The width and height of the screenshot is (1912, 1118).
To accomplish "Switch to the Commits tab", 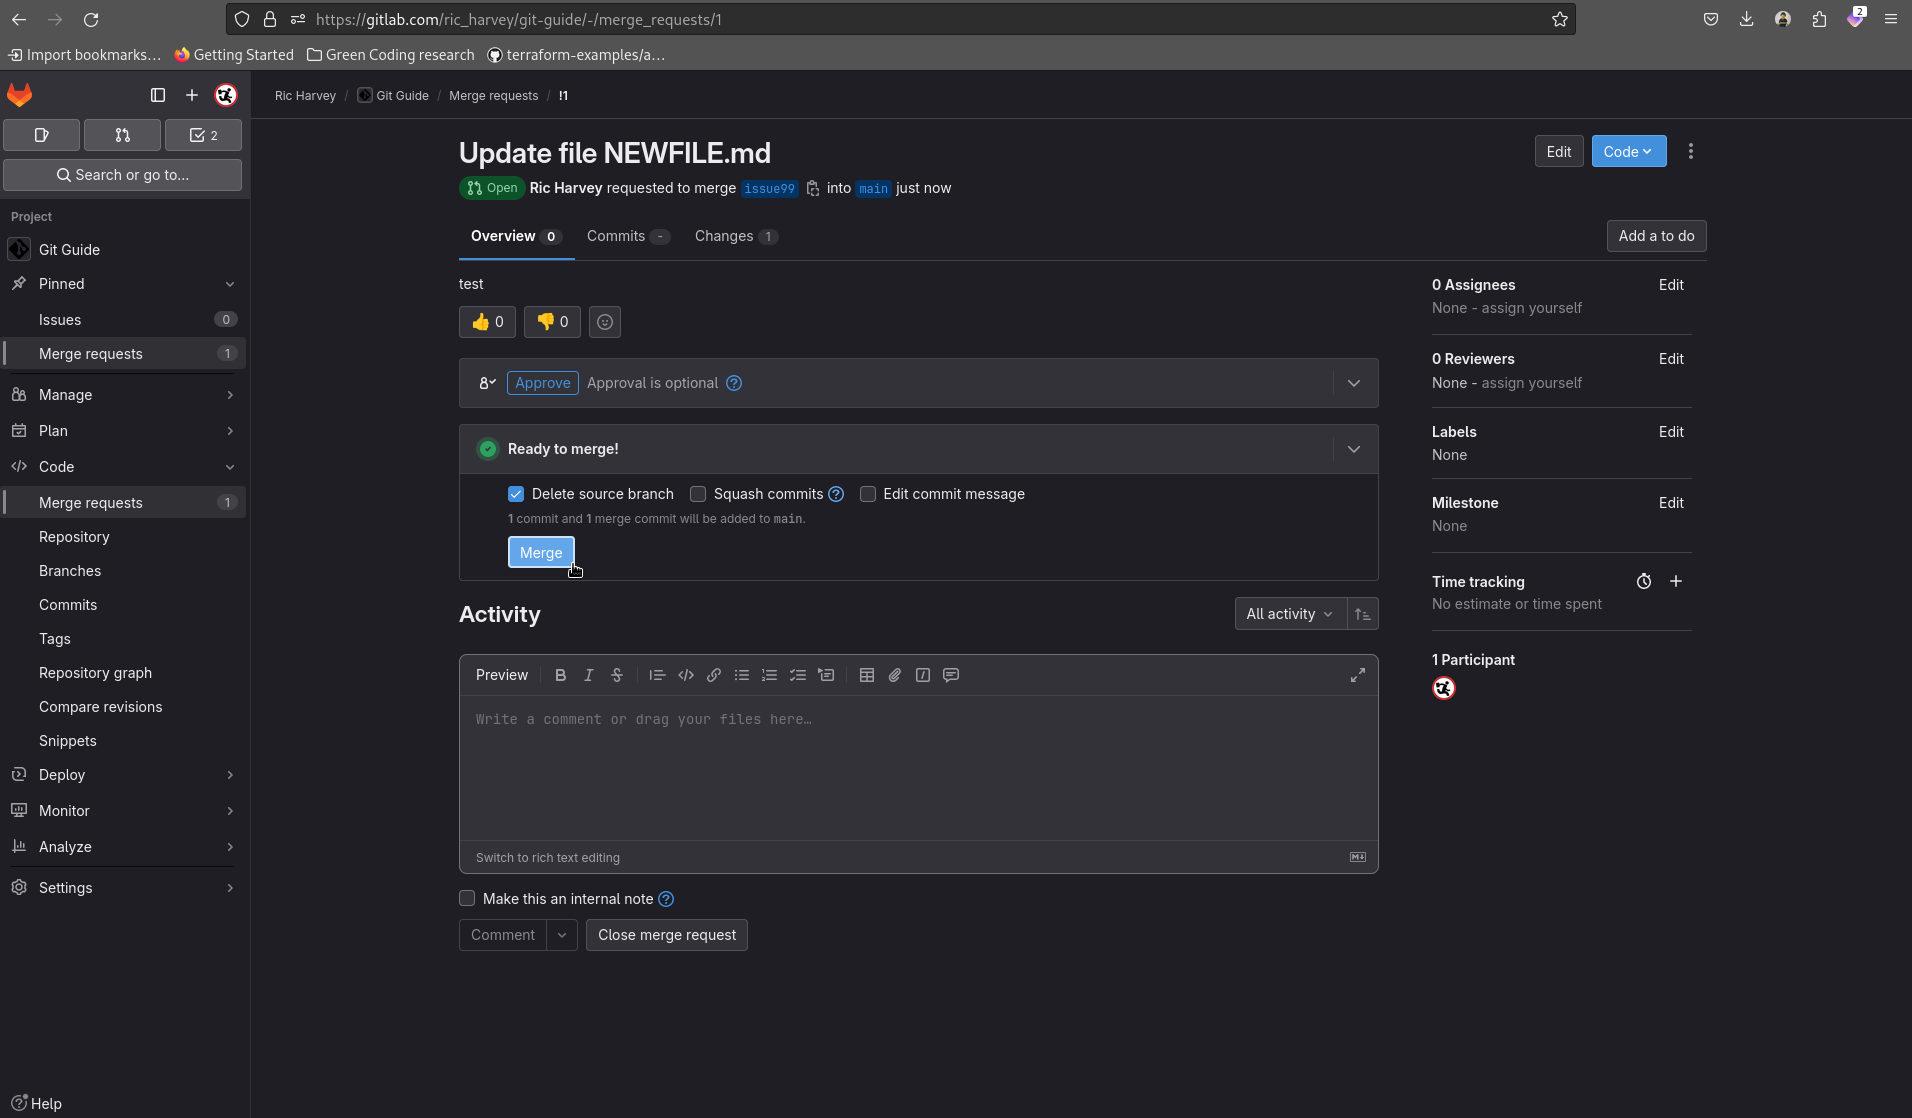I will tap(628, 236).
